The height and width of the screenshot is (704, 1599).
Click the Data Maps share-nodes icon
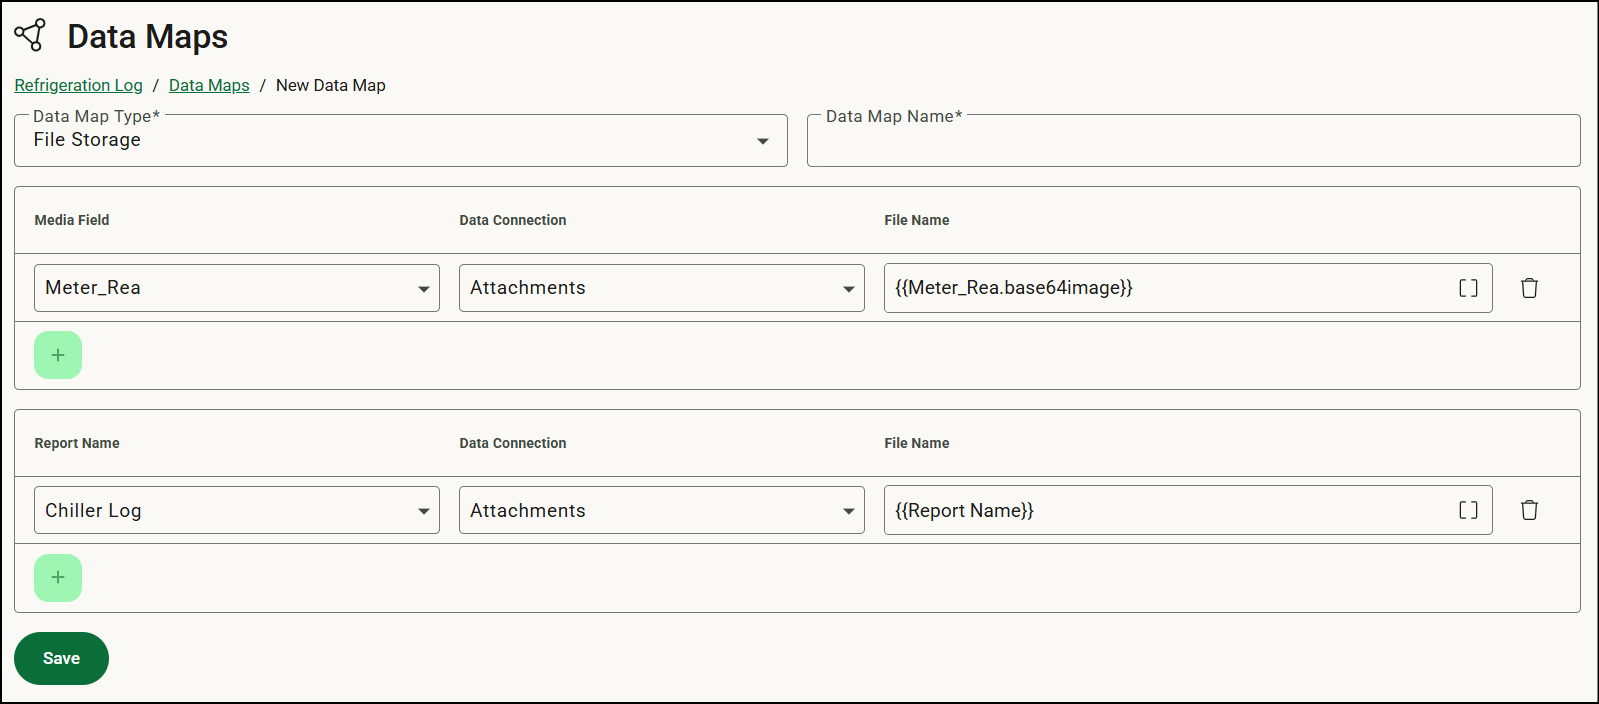pos(30,35)
